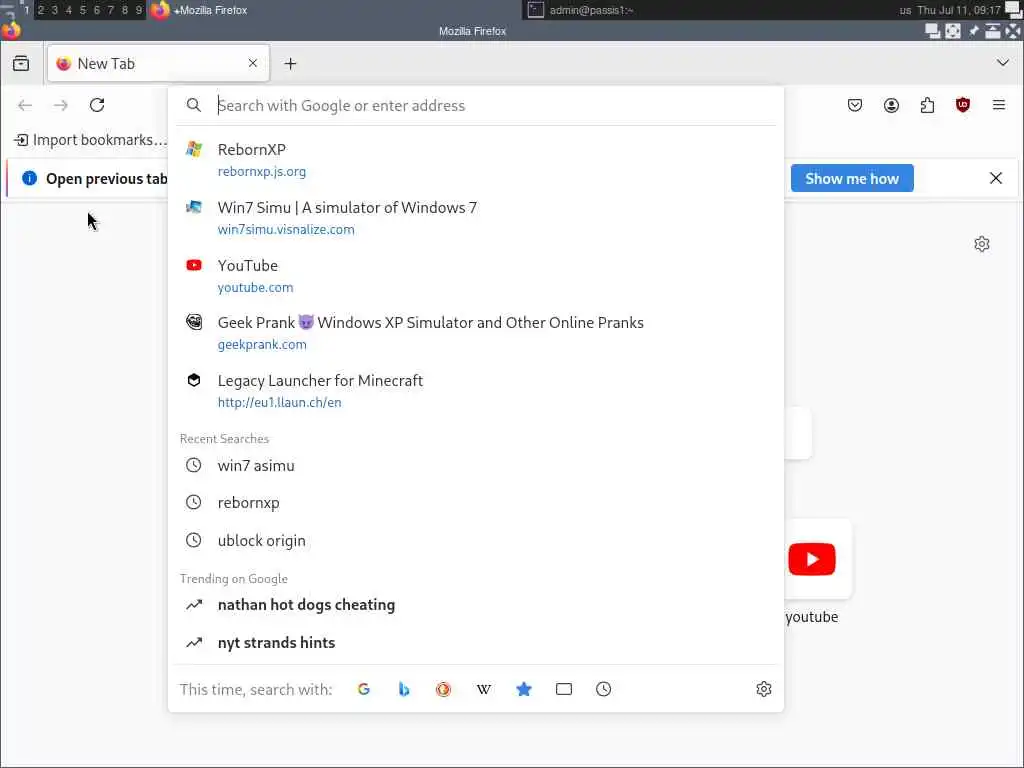Screen dimensions: 1024x768
Task: Select the RebornXP suggestion
Action: [x=475, y=160]
